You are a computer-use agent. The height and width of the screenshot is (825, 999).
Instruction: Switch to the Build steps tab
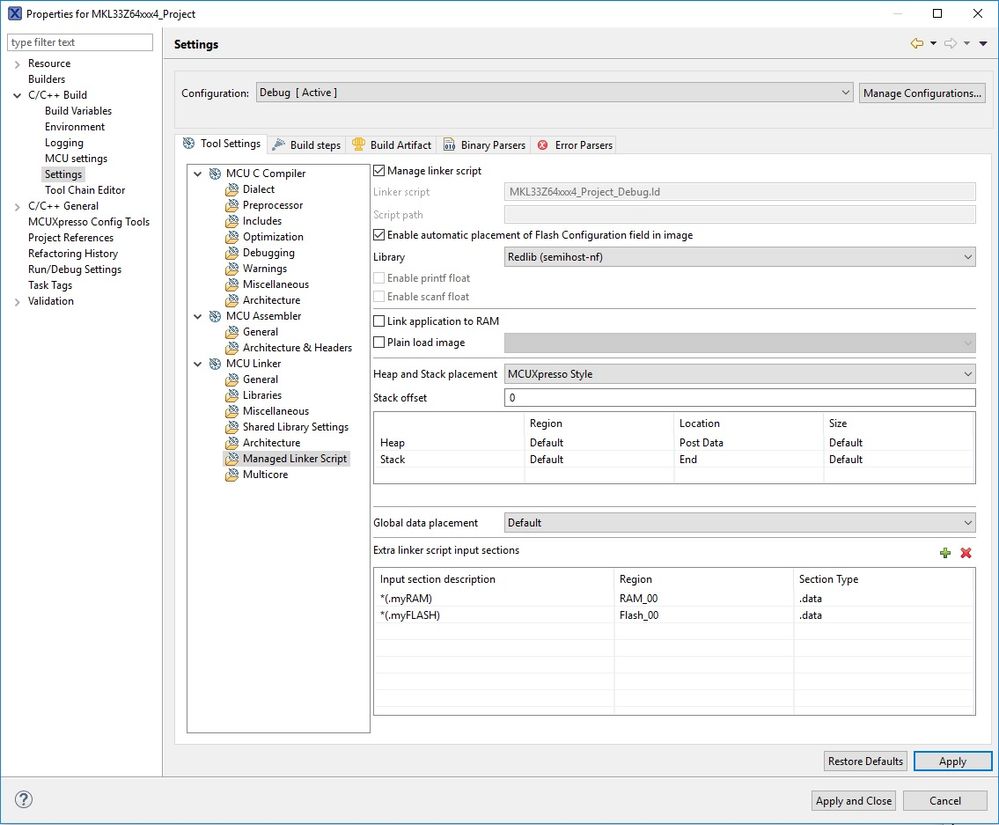[x=306, y=145]
